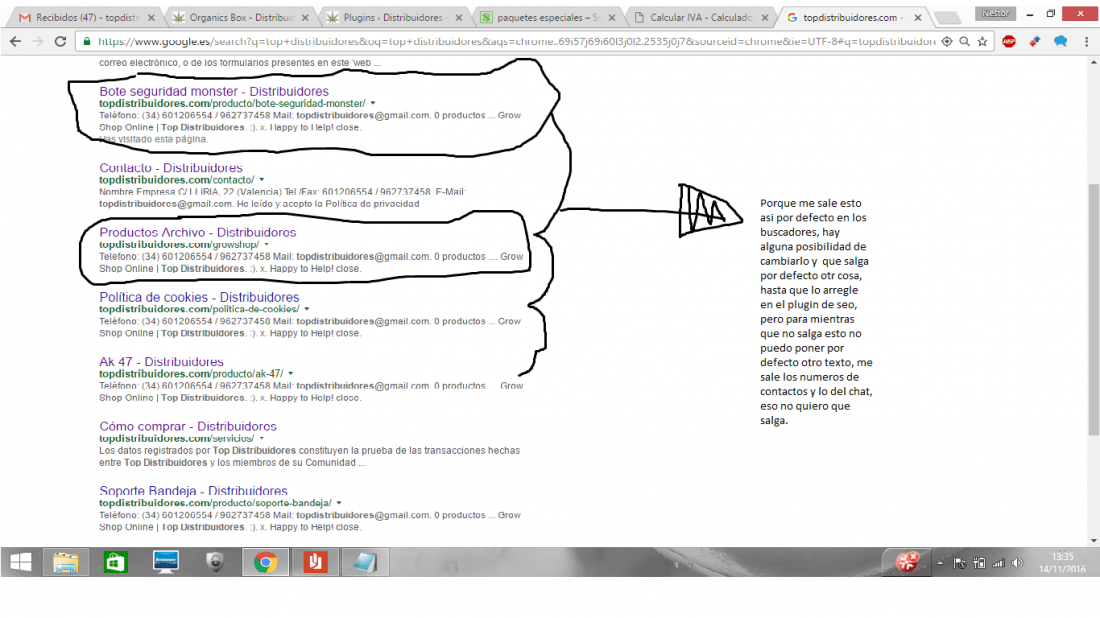Open the shield security taskbar icon
The image size is (1100, 618).
click(215, 562)
